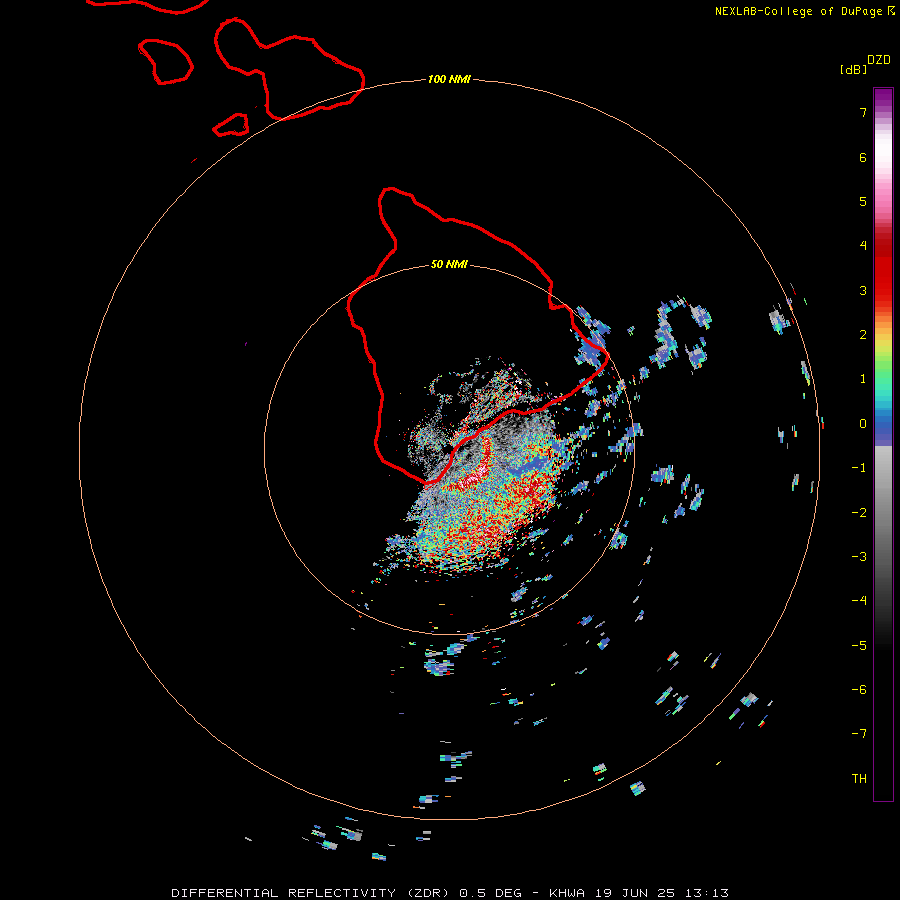Click the purple top of the color bar
The width and height of the screenshot is (900, 900).
coord(883,98)
